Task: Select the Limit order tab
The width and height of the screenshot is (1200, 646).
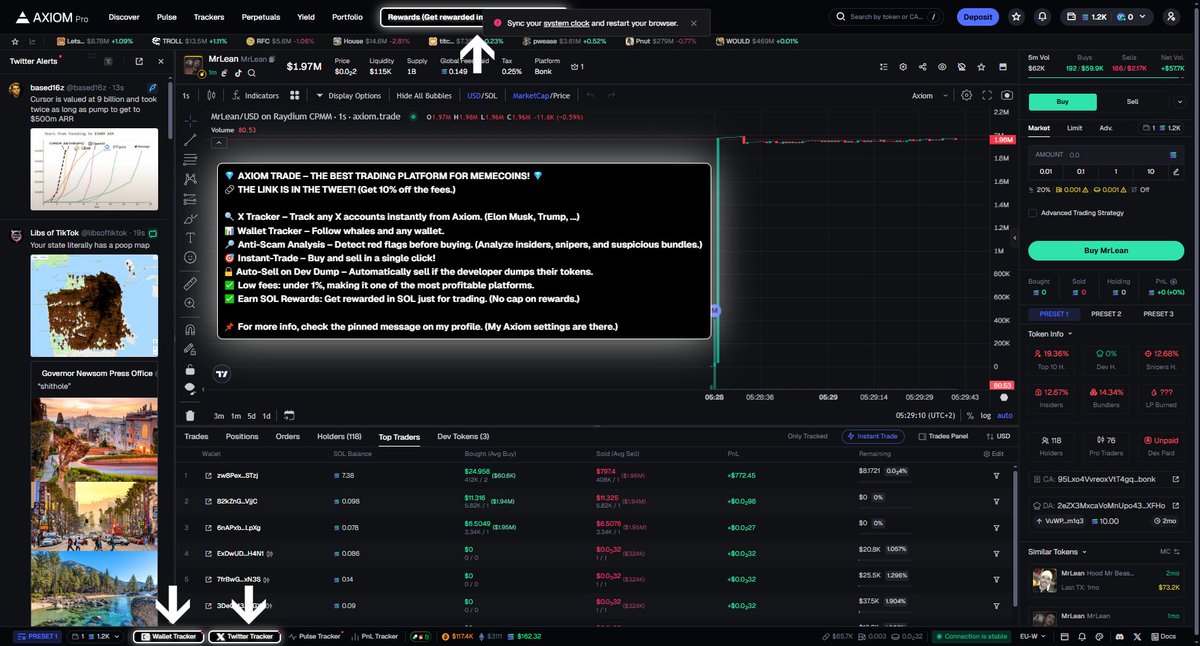Action: point(1074,128)
